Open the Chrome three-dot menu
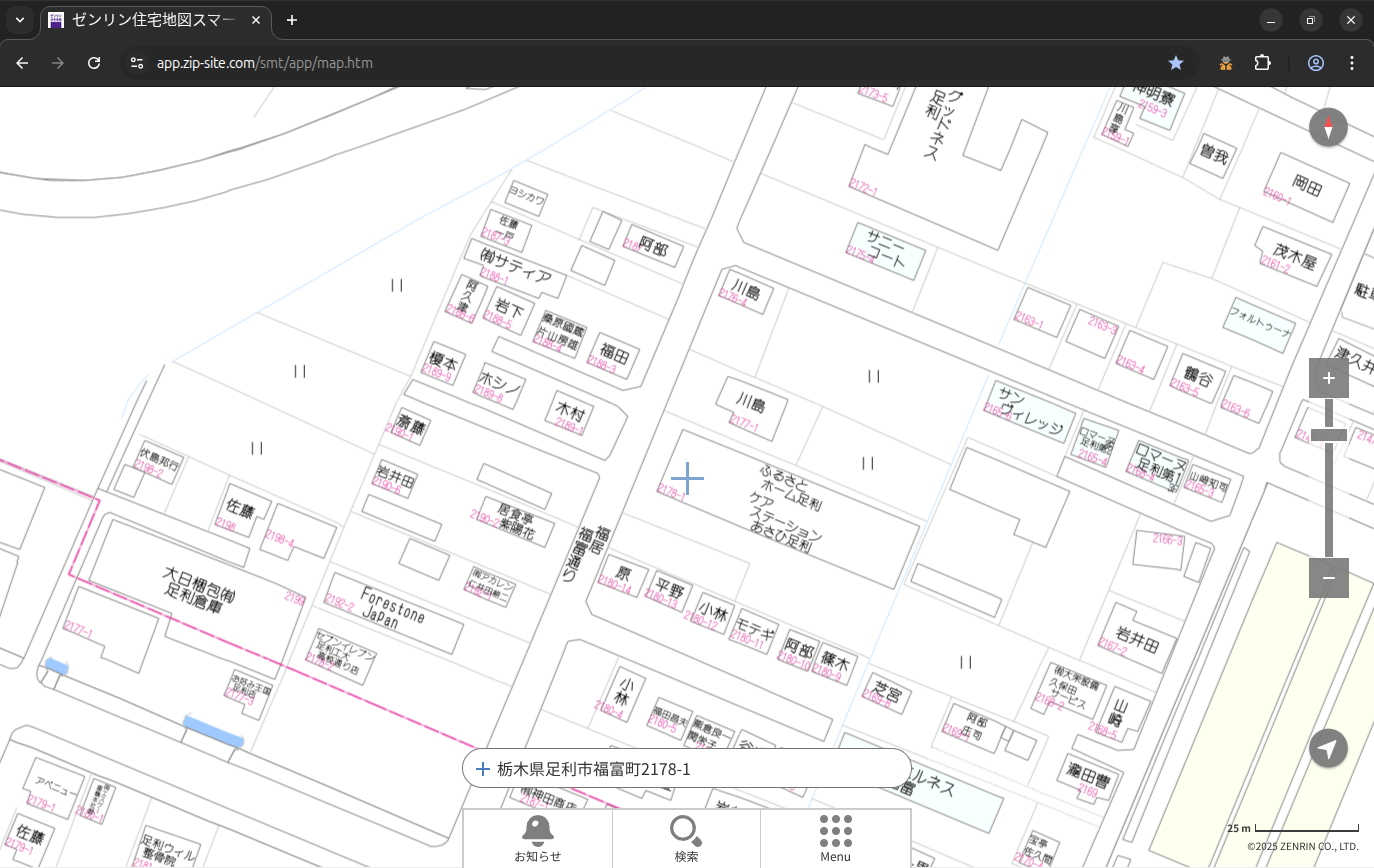1374x868 pixels. tap(1352, 63)
